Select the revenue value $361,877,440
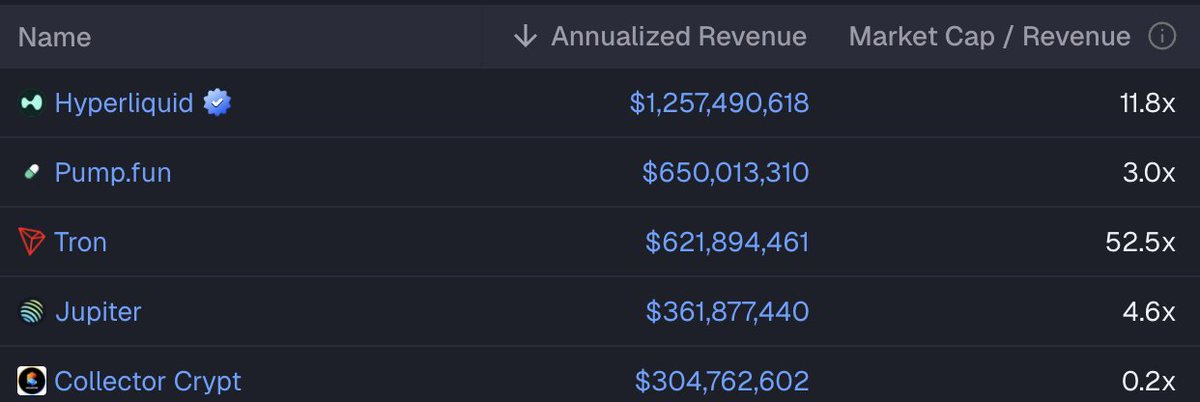The width and height of the screenshot is (1200, 402). coord(727,312)
